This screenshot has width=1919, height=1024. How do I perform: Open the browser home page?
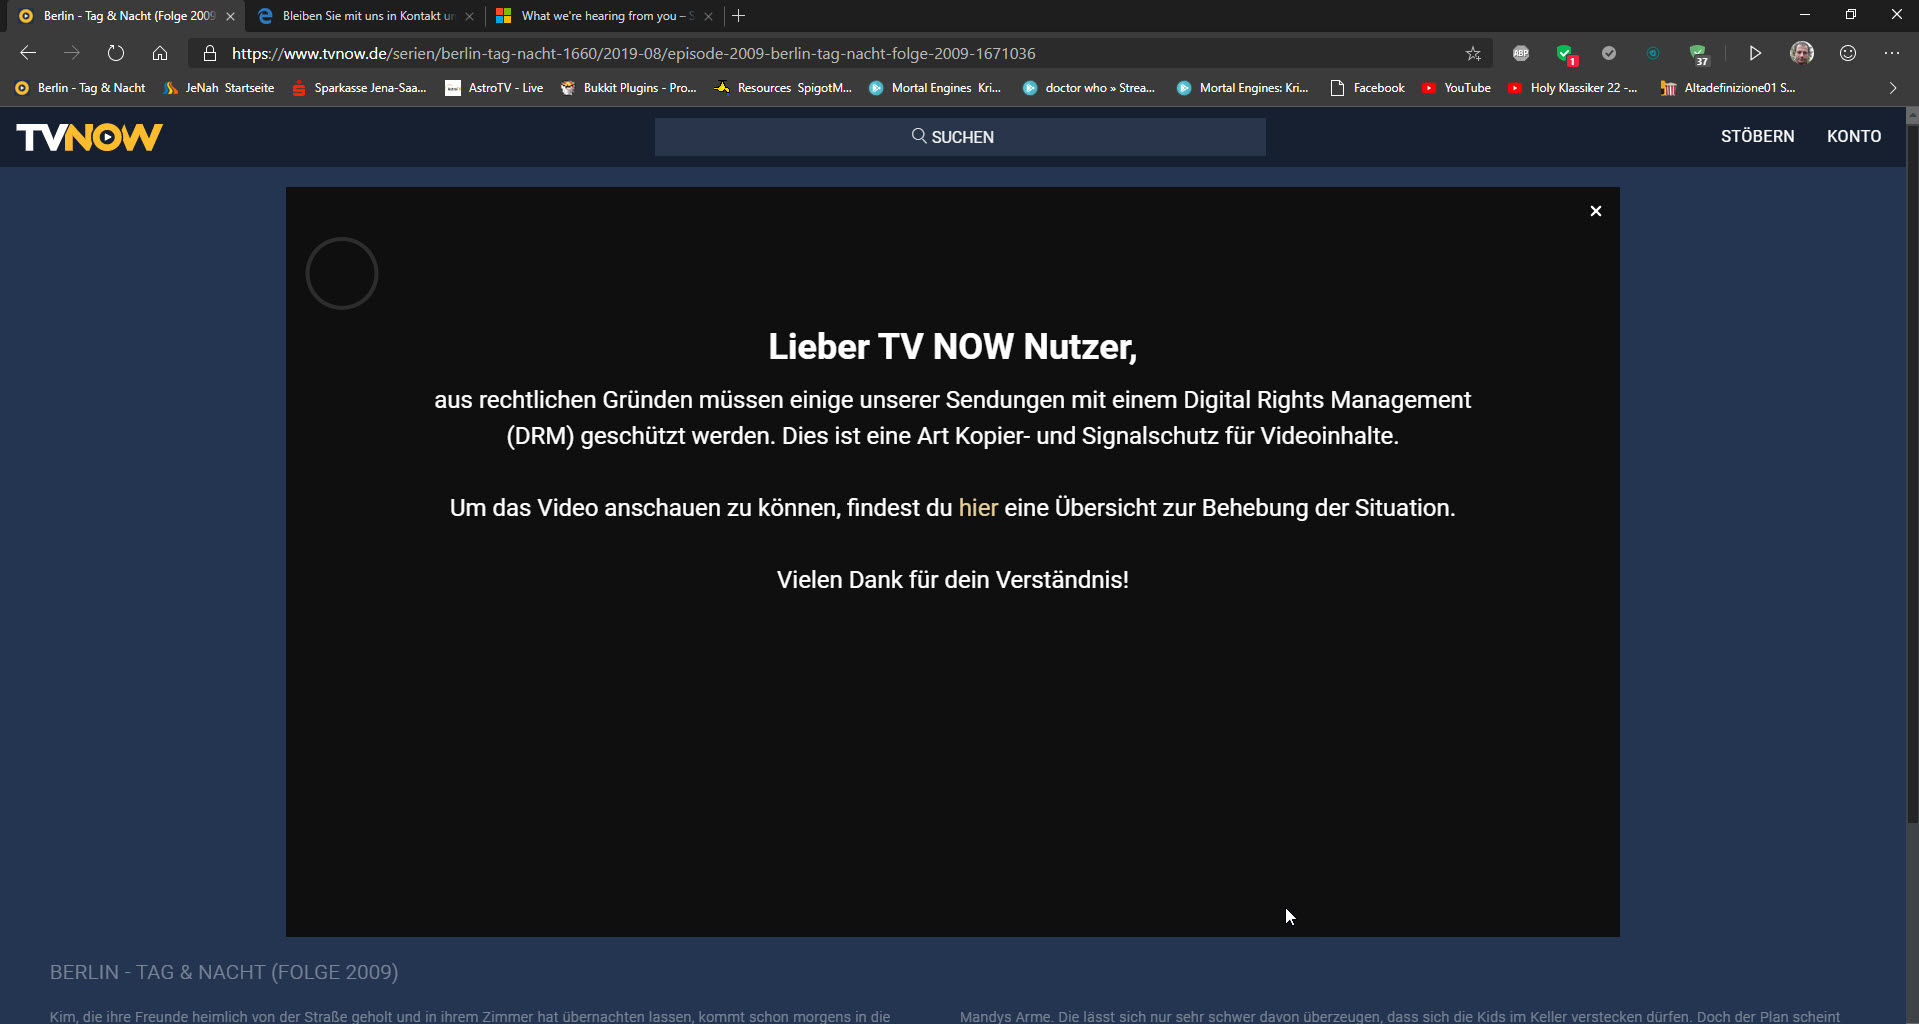(x=160, y=53)
